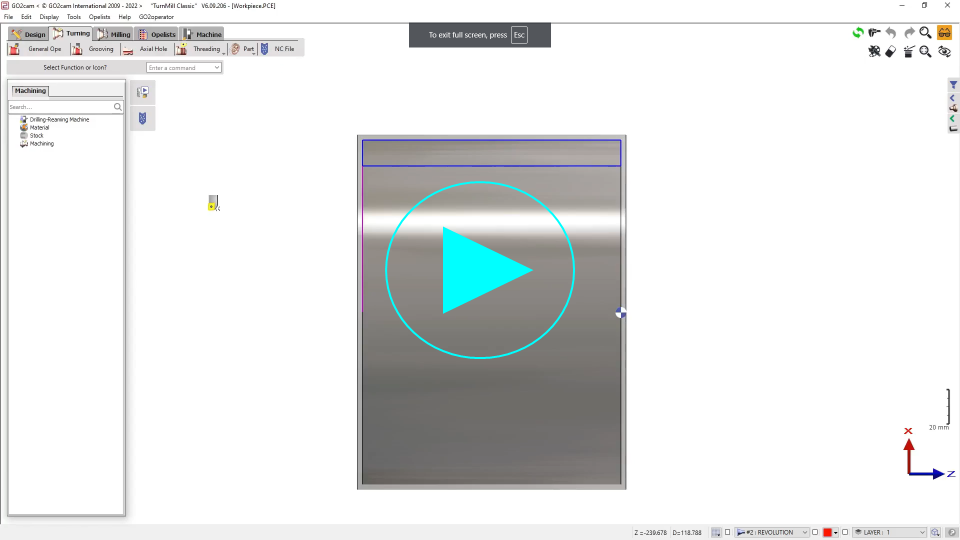960x540 pixels.
Task: Open the Display menu
Action: 49,17
